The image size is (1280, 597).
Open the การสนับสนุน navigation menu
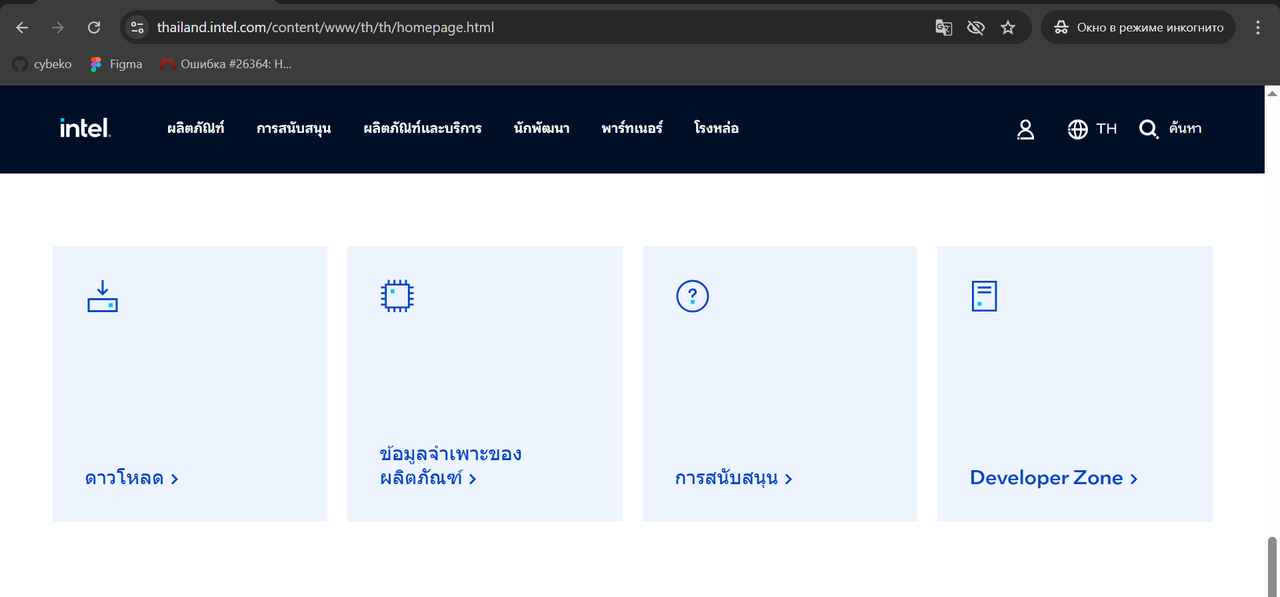pyautogui.click(x=294, y=128)
